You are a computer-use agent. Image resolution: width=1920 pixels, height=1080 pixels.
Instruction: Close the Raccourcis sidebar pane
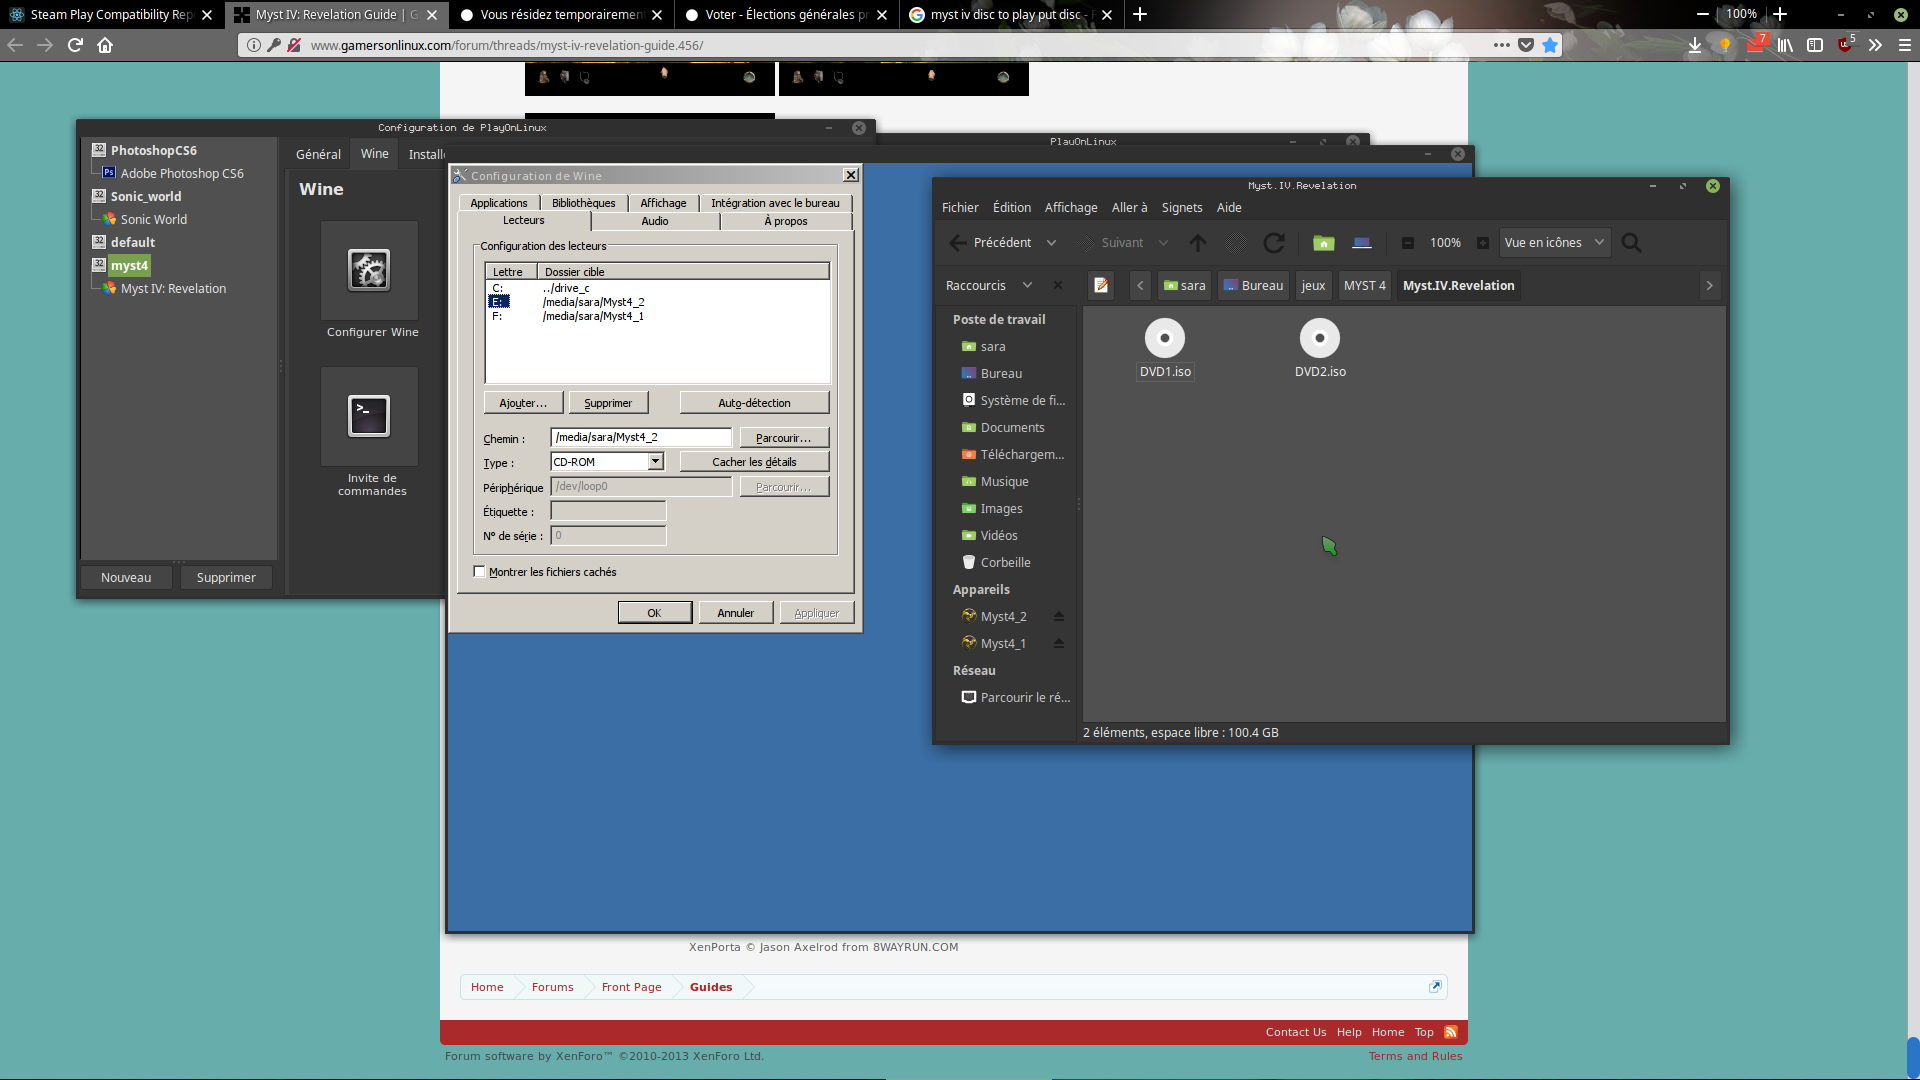pos(1058,285)
